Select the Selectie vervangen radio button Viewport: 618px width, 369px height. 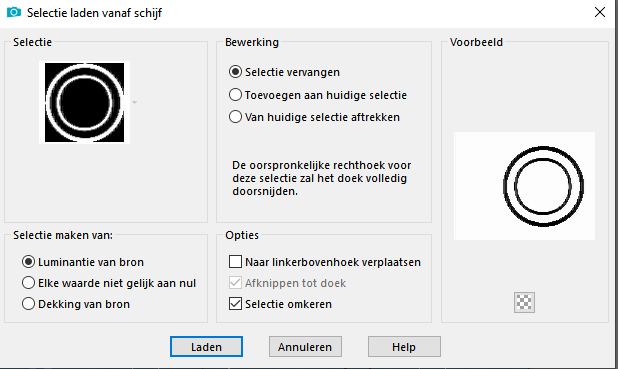(235, 72)
